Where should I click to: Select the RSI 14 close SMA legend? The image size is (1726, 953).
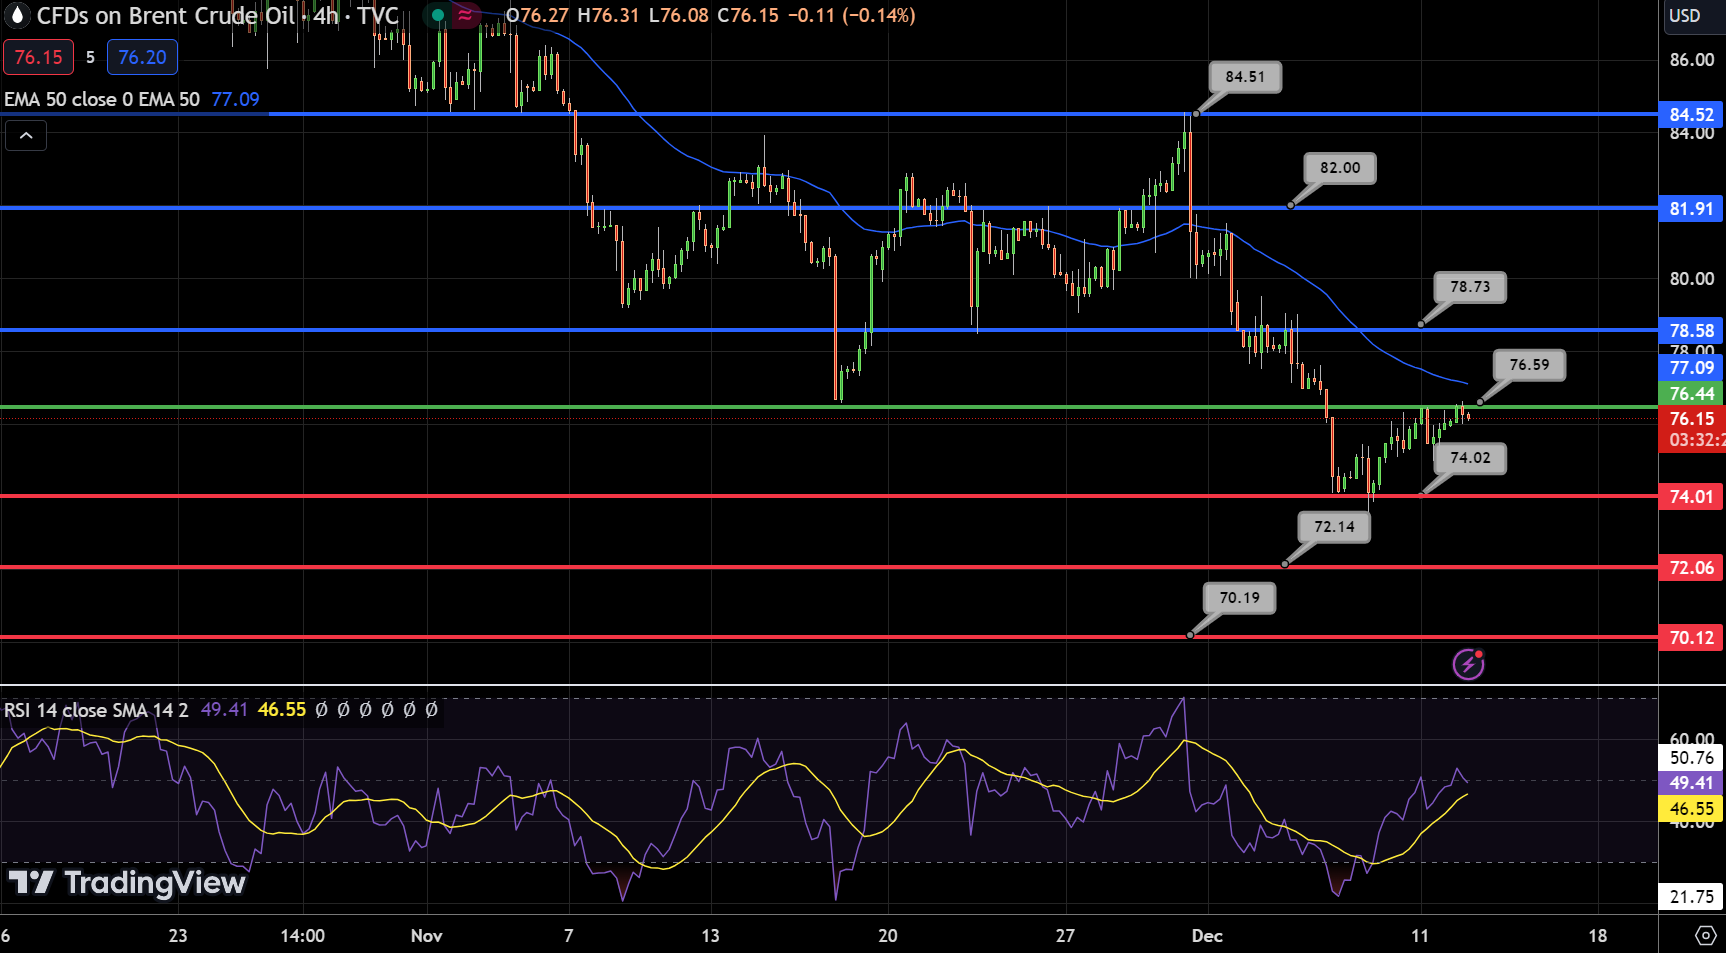96,710
